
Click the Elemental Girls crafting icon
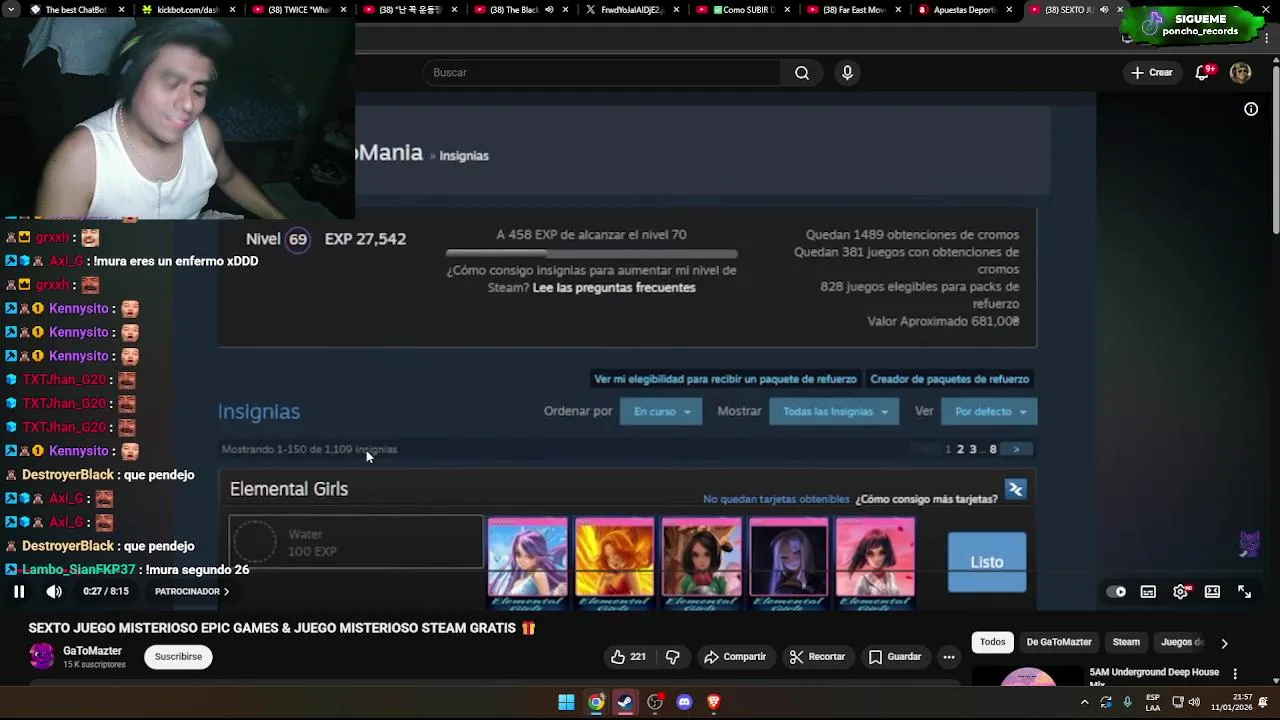coord(1016,490)
